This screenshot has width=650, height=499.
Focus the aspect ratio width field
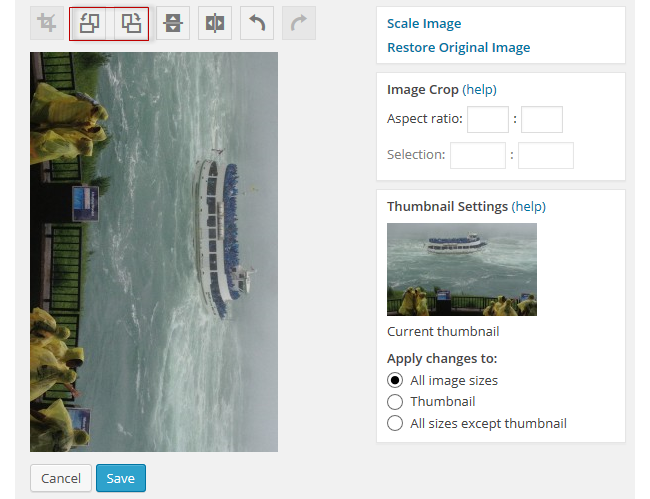click(x=488, y=119)
